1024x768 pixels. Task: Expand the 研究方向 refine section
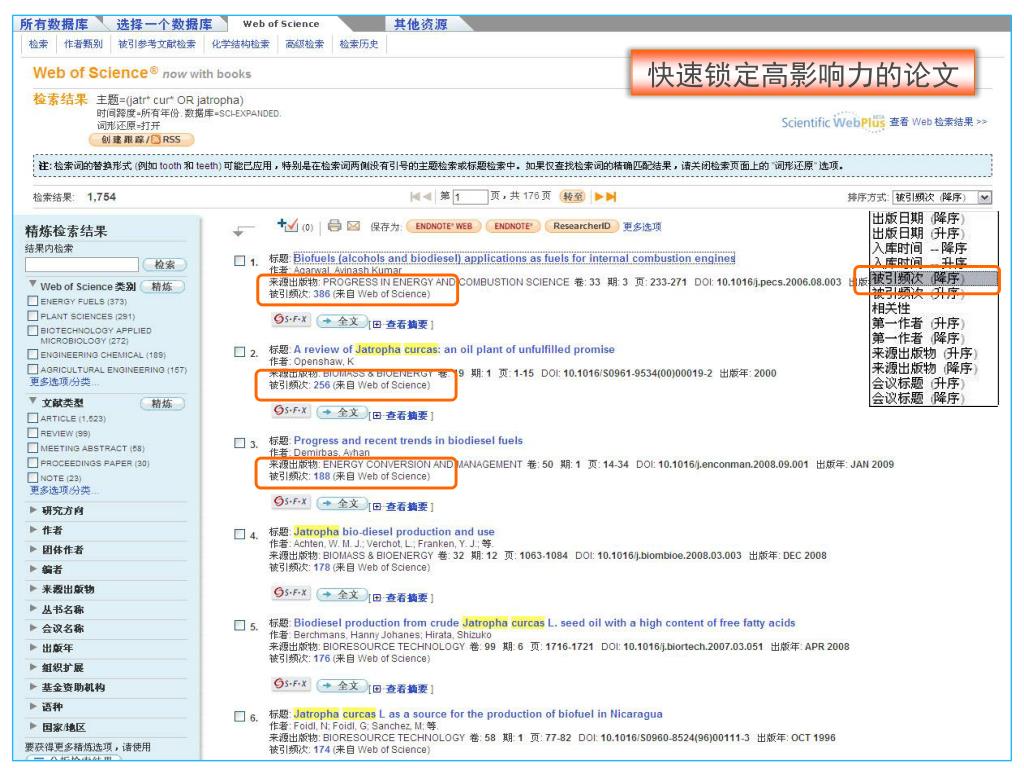[x=33, y=510]
